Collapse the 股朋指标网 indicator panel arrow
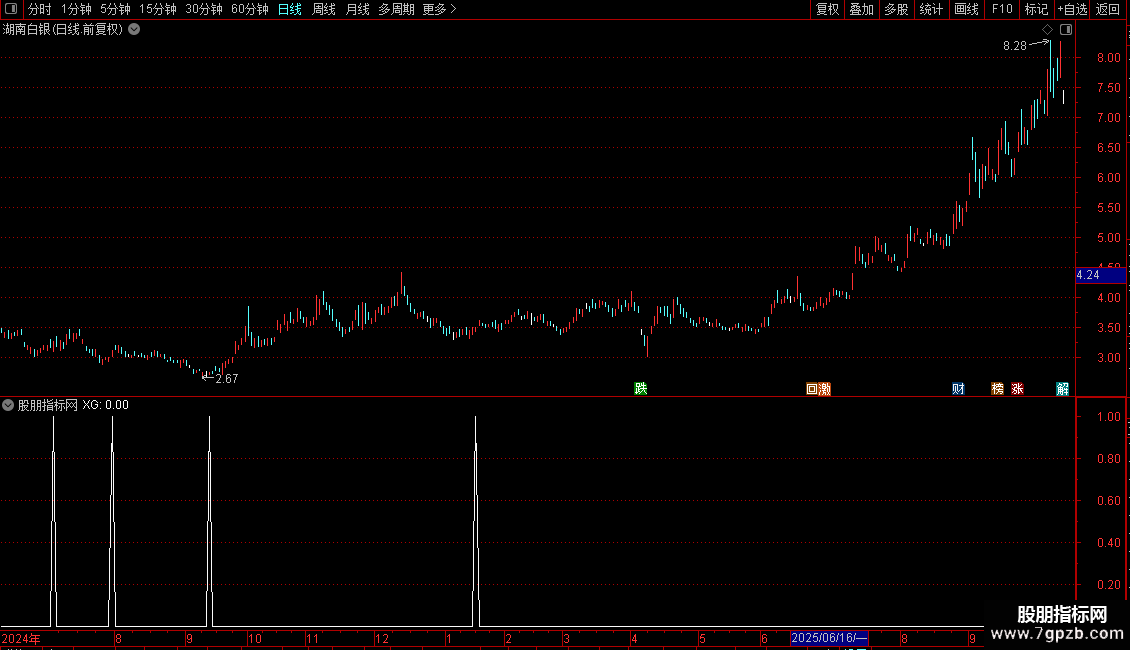 (x=8, y=405)
